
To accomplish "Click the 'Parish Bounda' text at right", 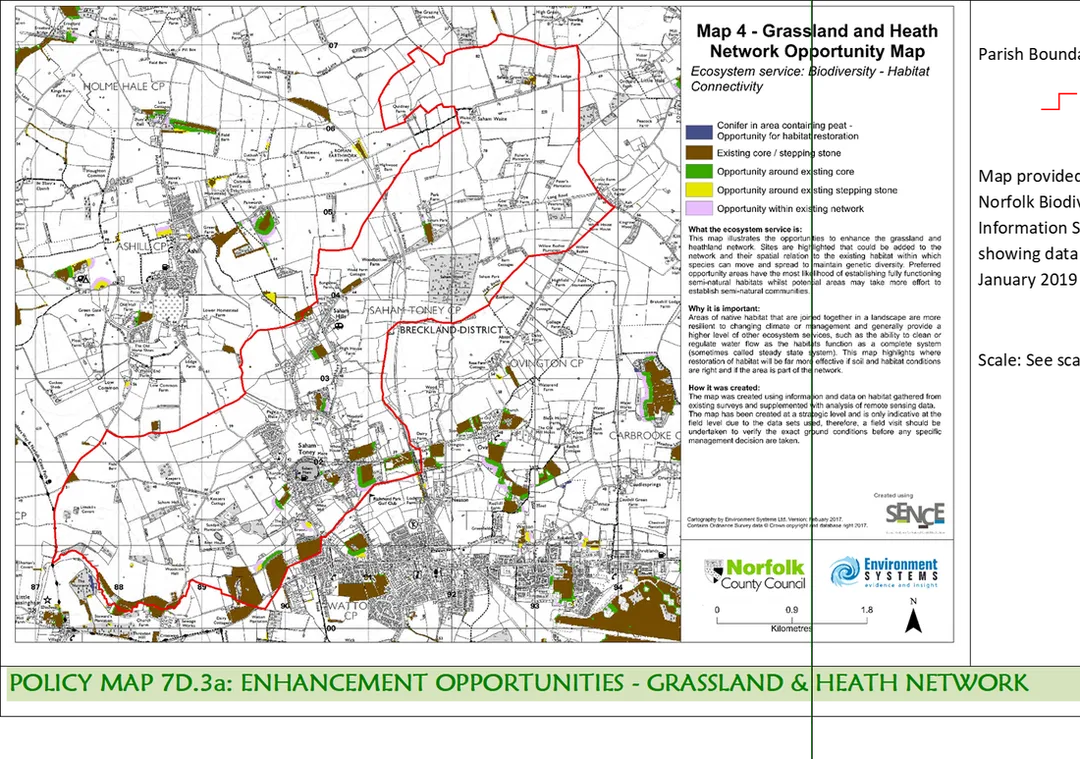I will point(1029,54).
